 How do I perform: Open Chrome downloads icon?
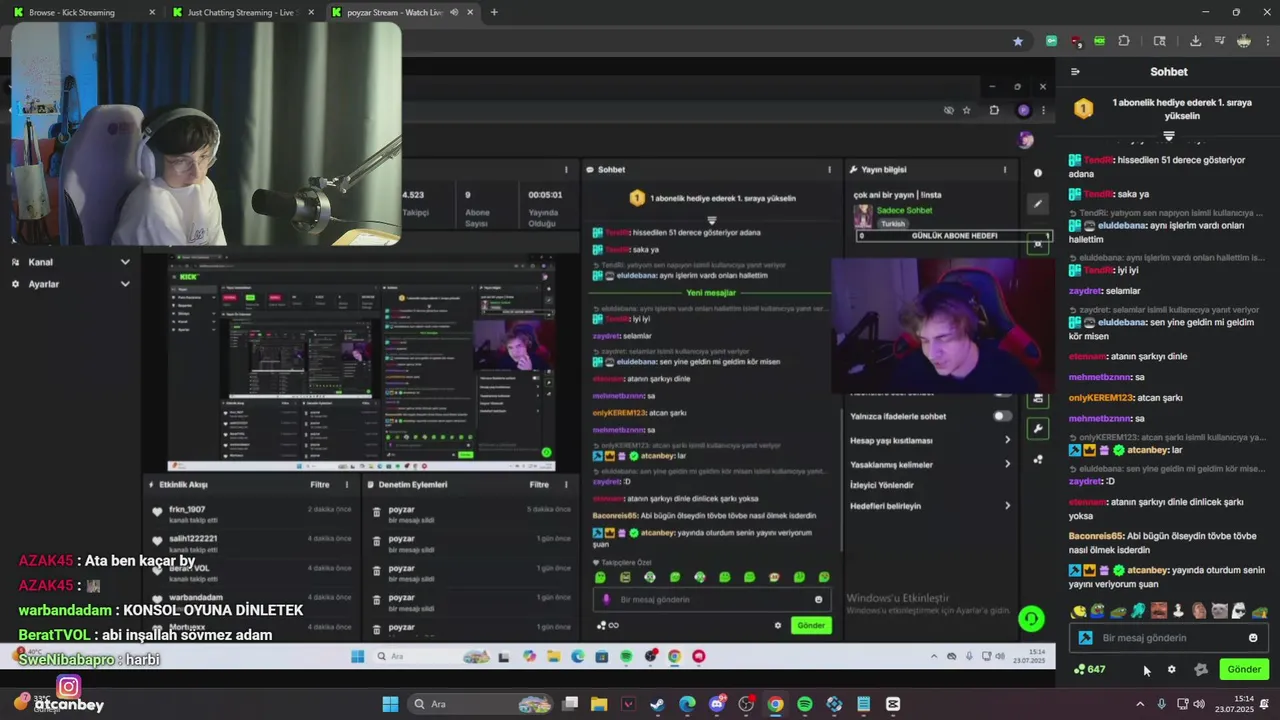(1195, 41)
